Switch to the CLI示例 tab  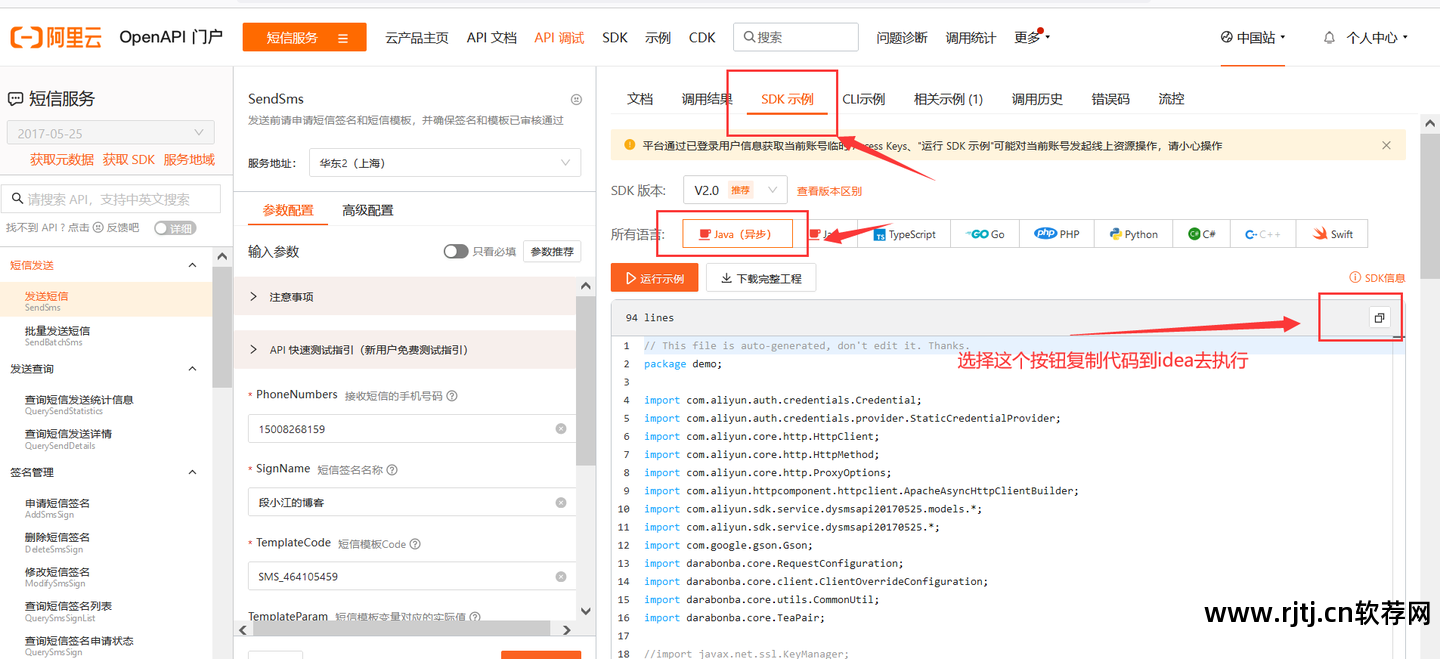[864, 99]
